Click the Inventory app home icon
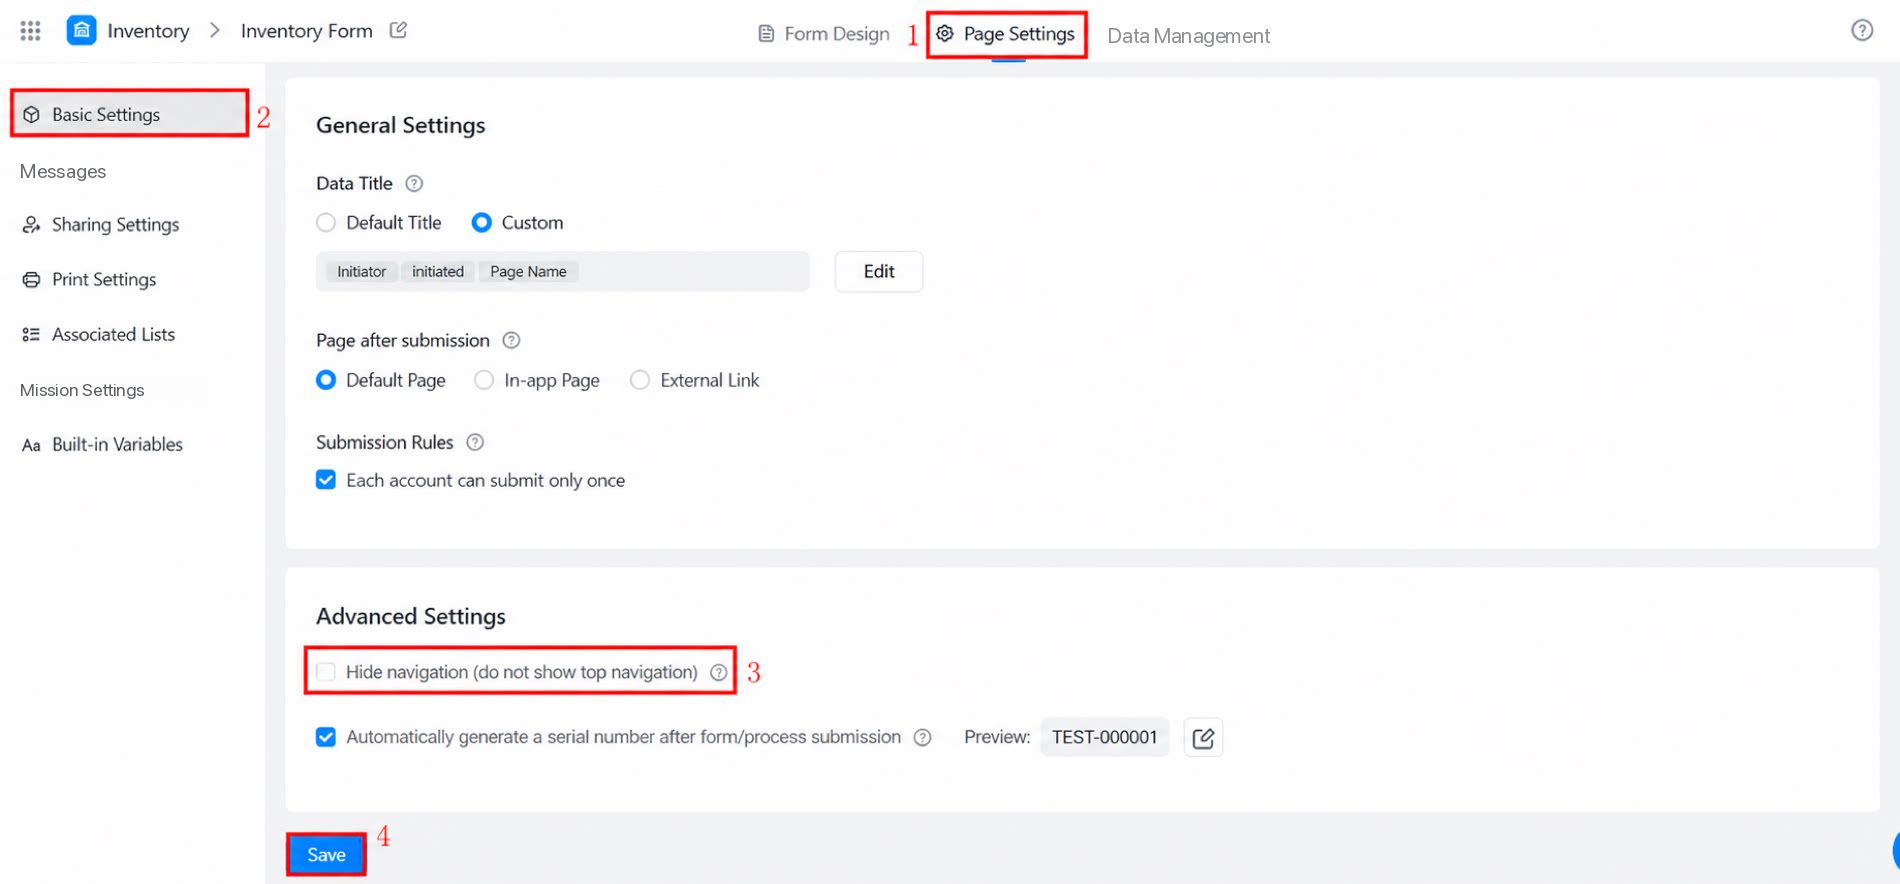This screenshot has width=1900, height=884. 81,31
